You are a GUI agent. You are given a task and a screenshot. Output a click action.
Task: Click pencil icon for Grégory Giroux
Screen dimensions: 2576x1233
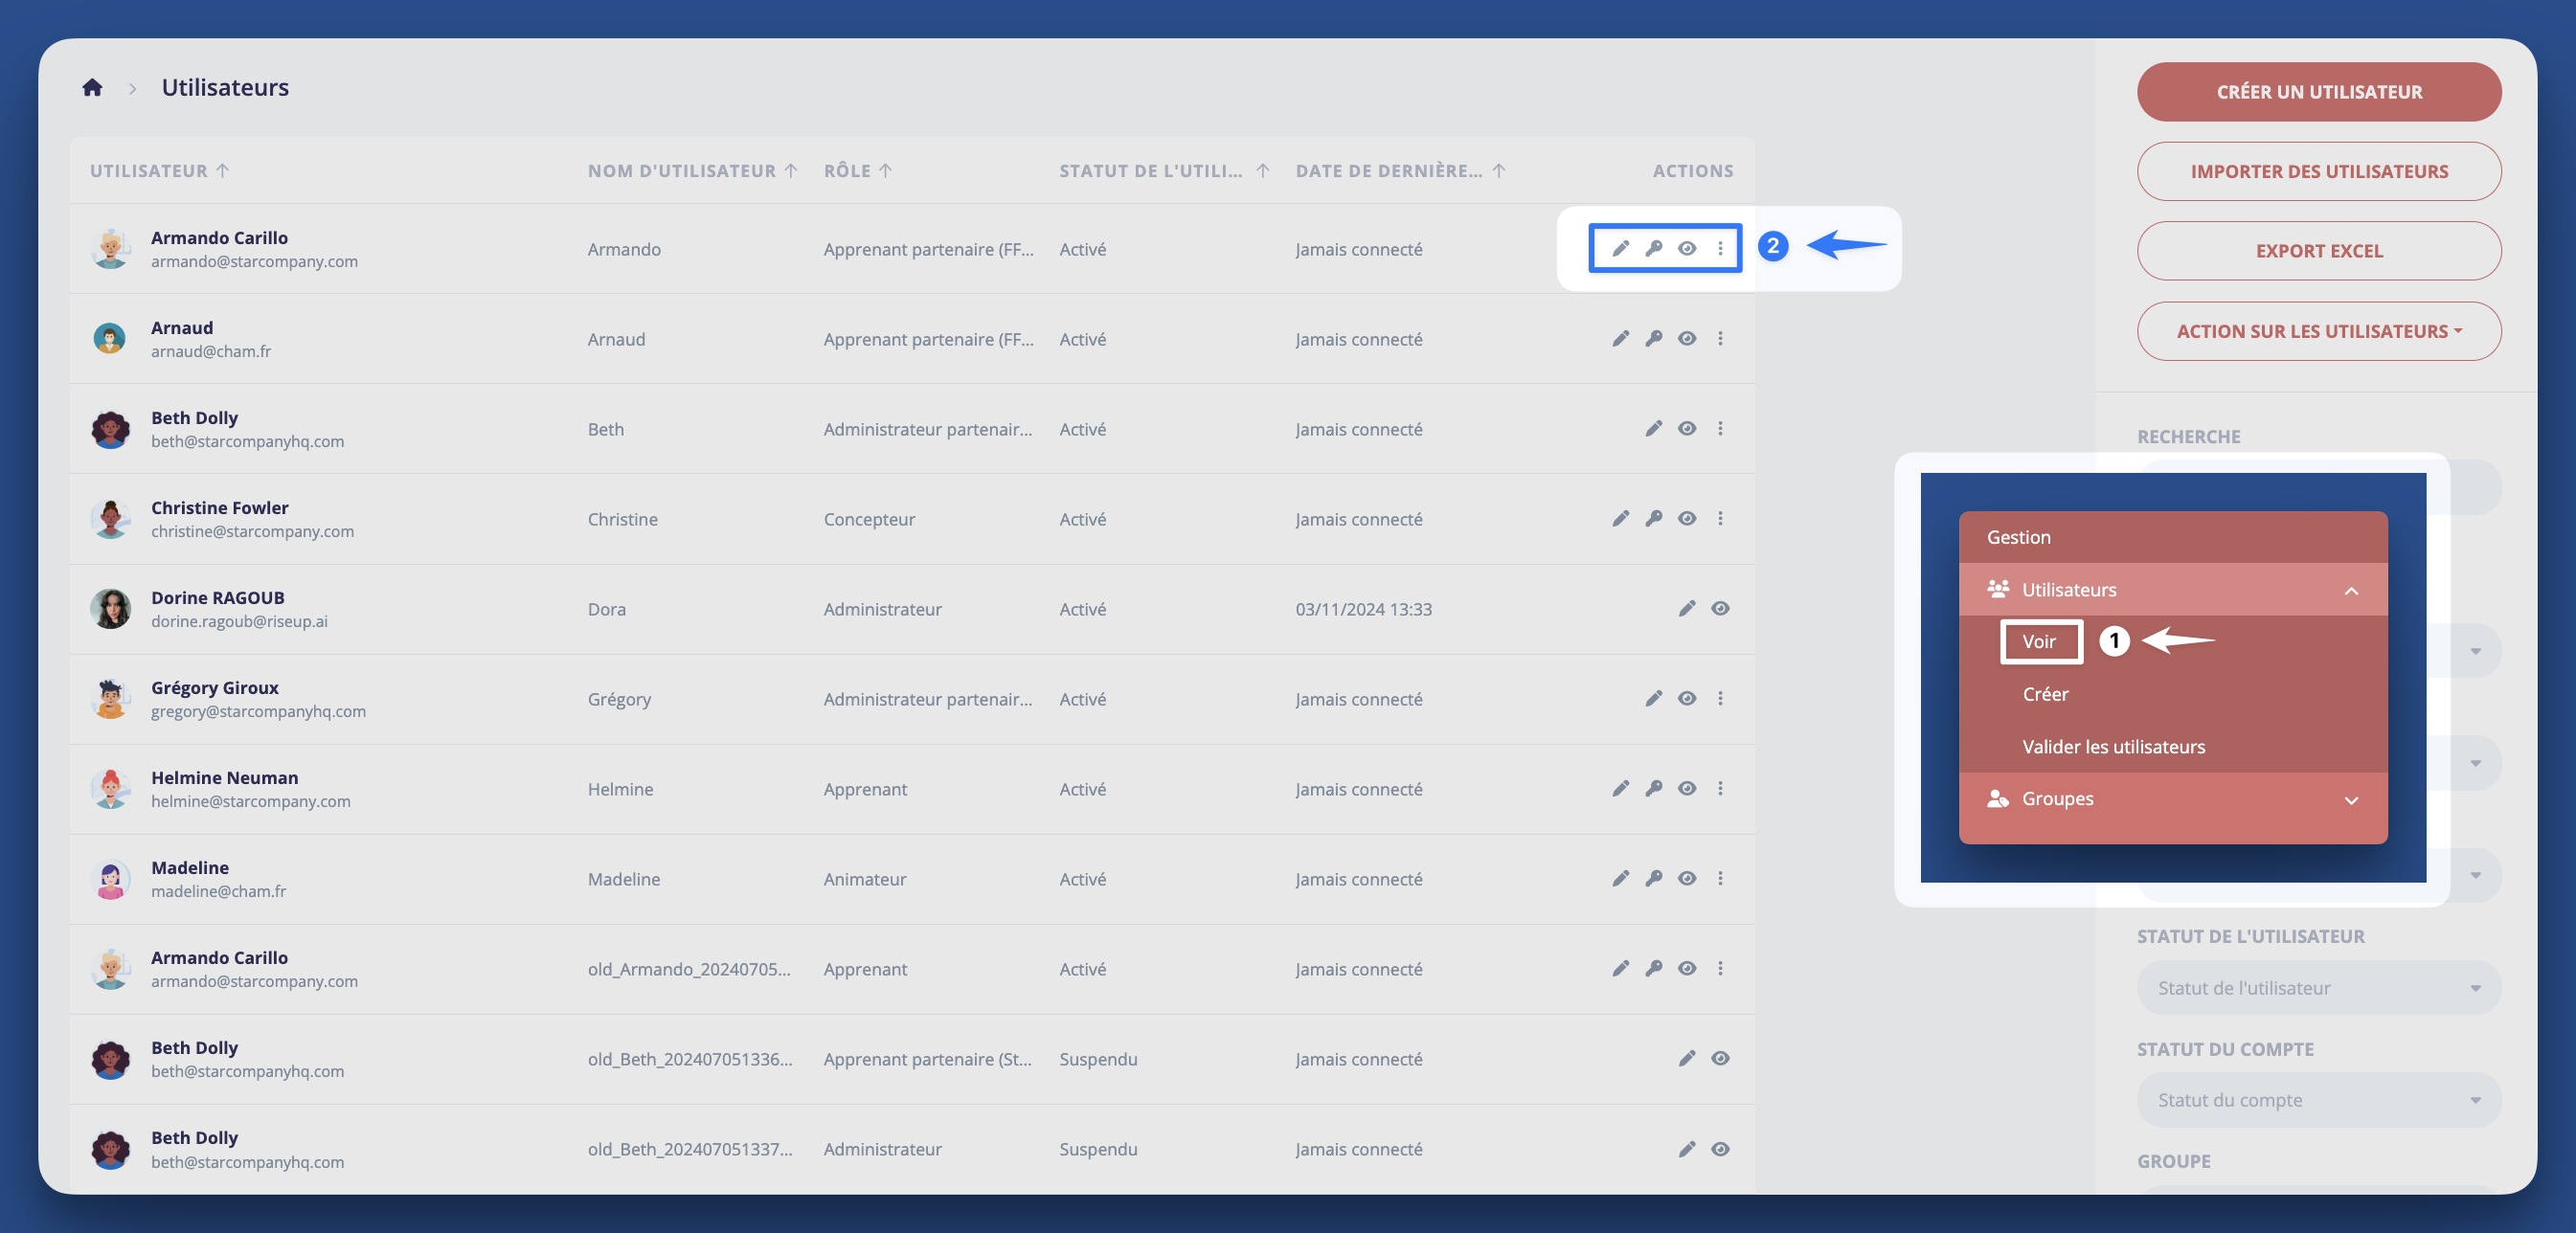pyautogui.click(x=1653, y=699)
